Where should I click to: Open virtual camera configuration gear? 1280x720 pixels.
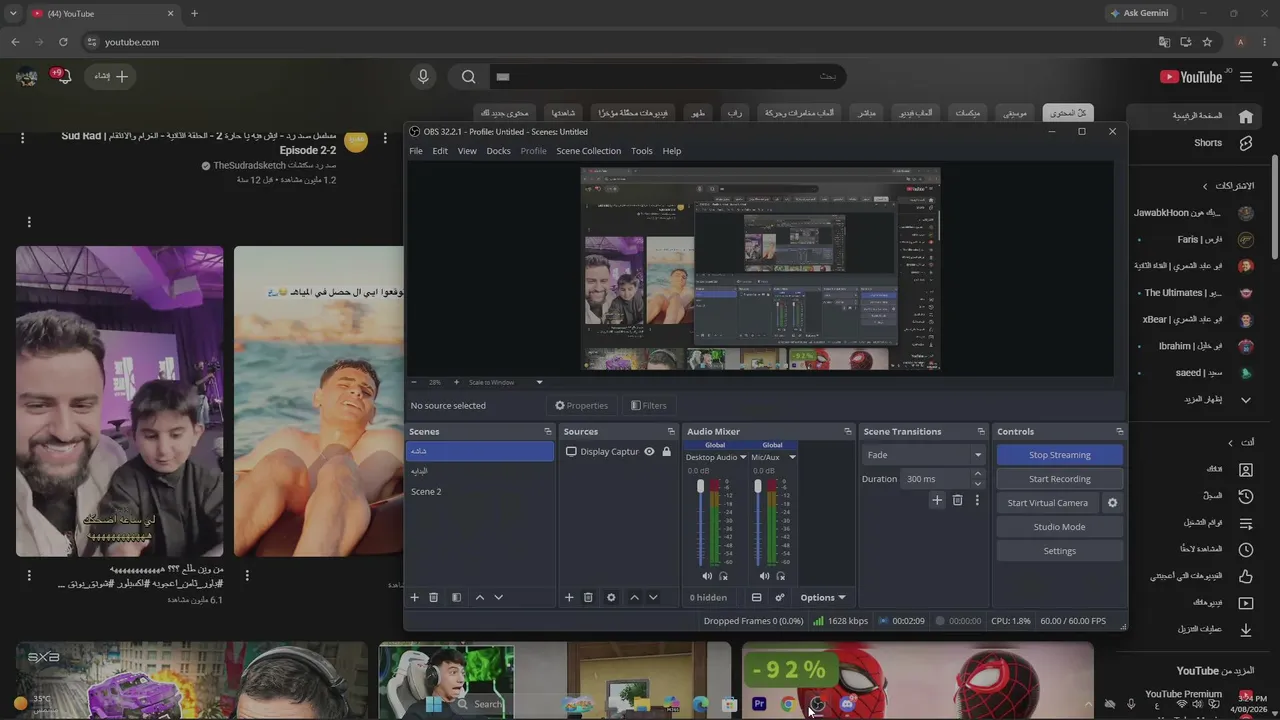1112,503
